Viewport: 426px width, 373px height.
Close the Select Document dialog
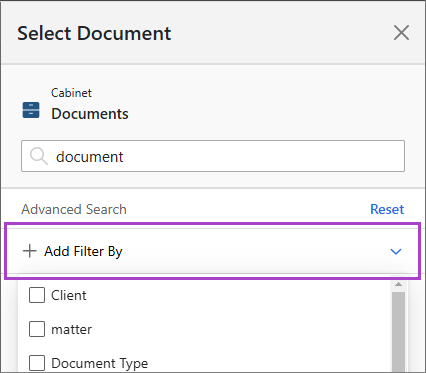[401, 33]
